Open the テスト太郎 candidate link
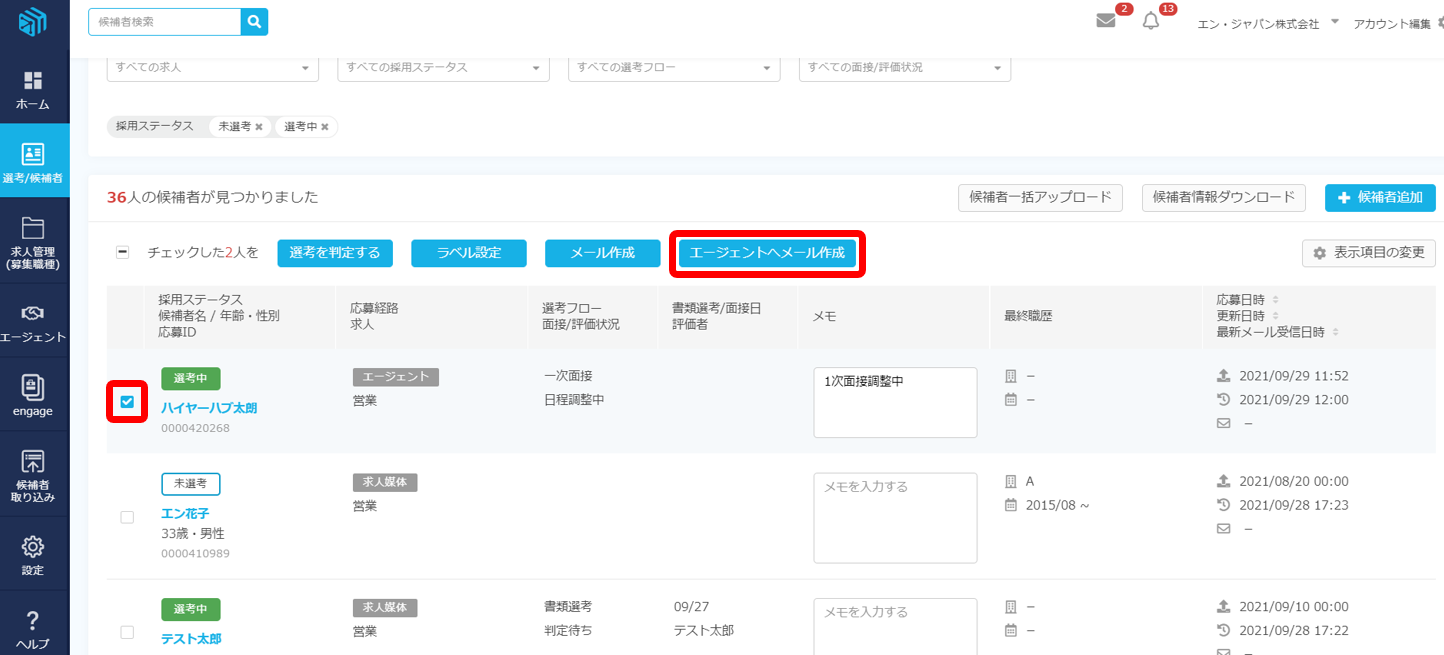The image size is (1444, 655). [x=191, y=638]
